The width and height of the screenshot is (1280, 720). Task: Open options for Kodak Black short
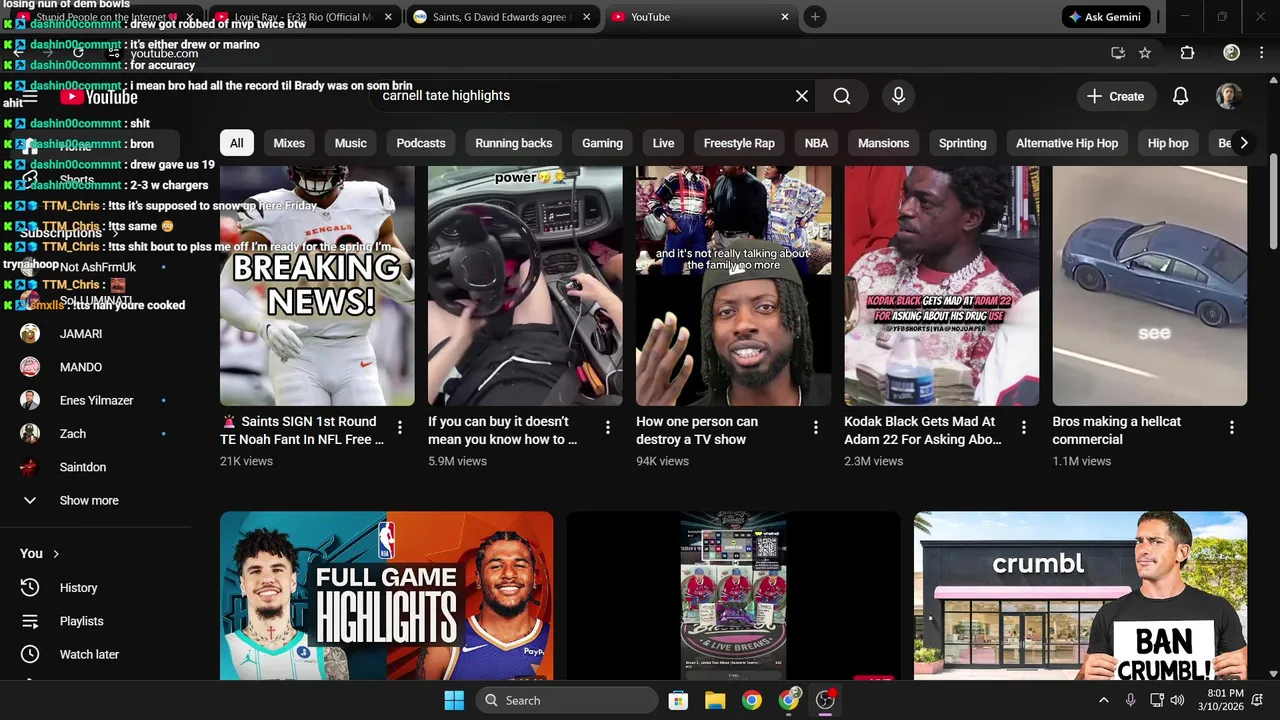(1023, 428)
